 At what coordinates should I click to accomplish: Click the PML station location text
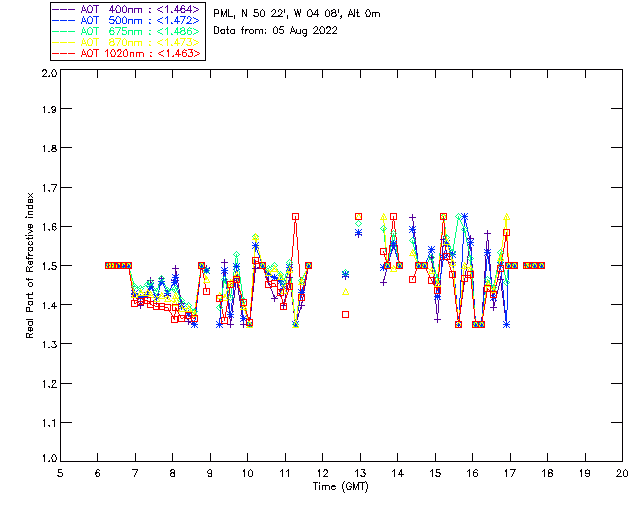pyautogui.click(x=297, y=14)
